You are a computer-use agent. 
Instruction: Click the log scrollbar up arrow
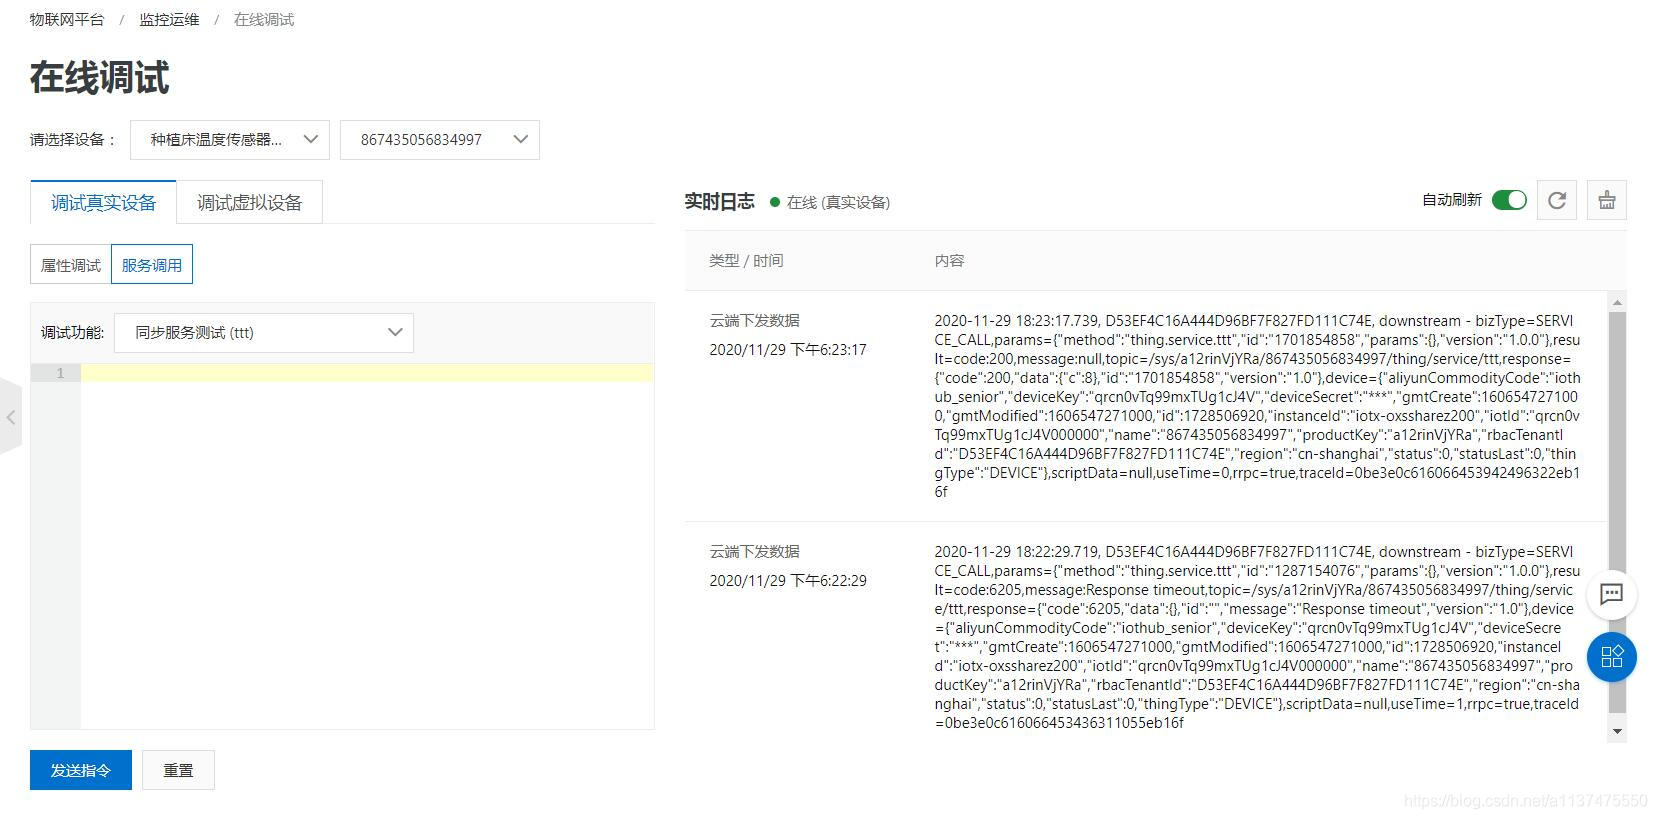pyautogui.click(x=1617, y=302)
